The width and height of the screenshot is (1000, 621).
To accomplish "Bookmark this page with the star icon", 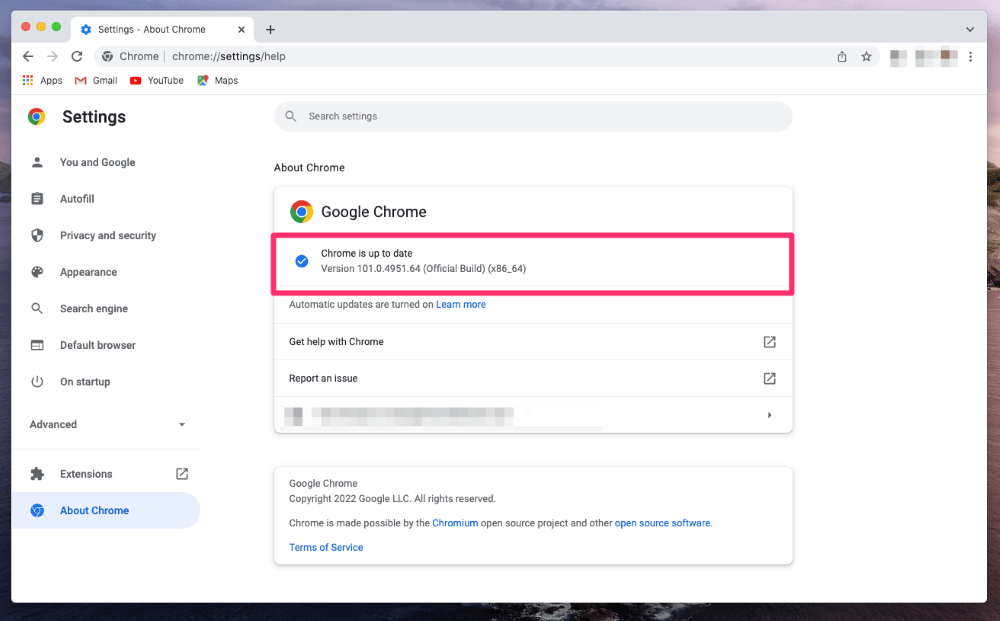I will 866,57.
